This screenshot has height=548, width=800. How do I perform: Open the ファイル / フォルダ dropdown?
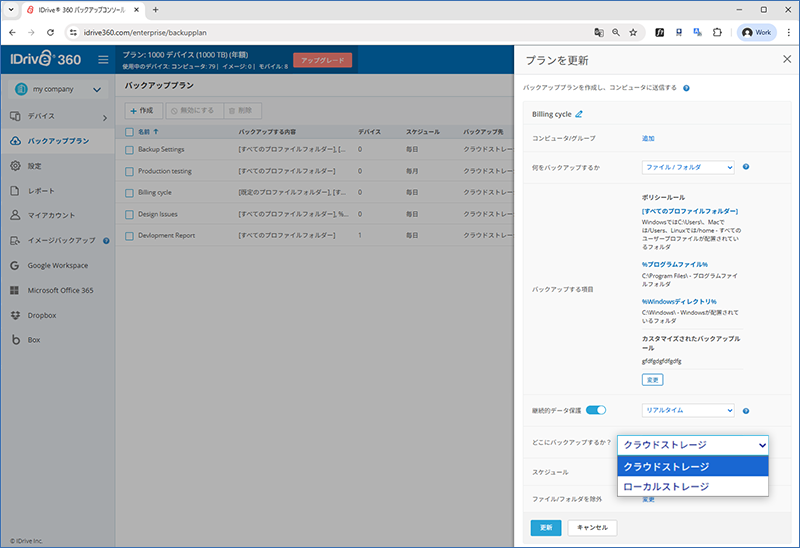(x=688, y=167)
